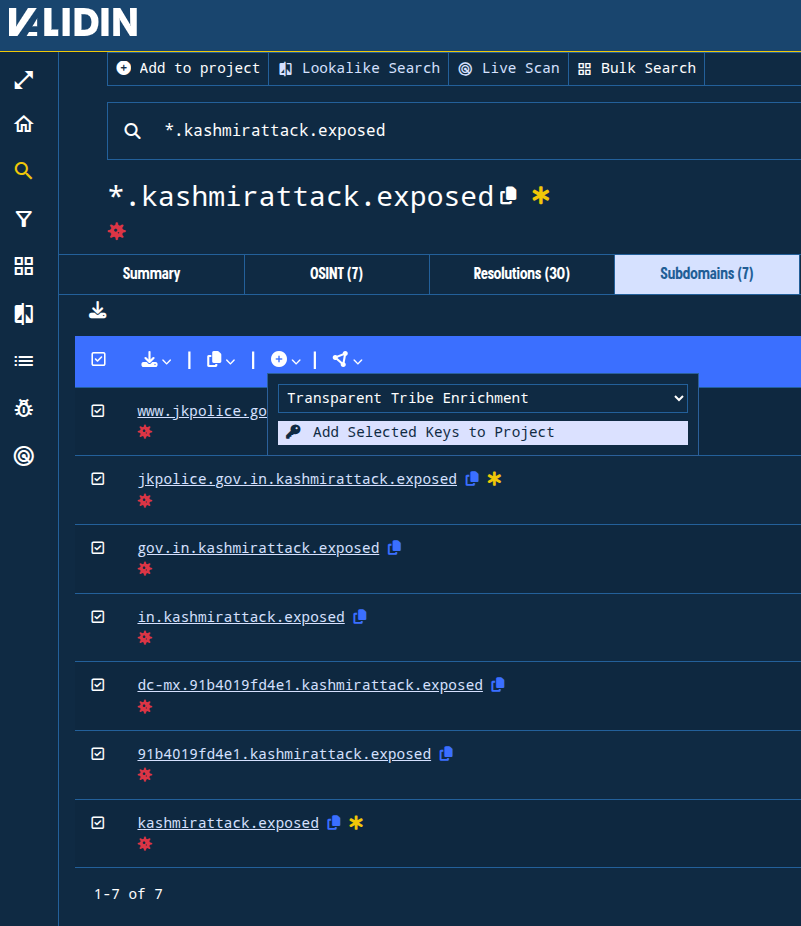
Task: Click Add to project button
Action: [188, 69]
